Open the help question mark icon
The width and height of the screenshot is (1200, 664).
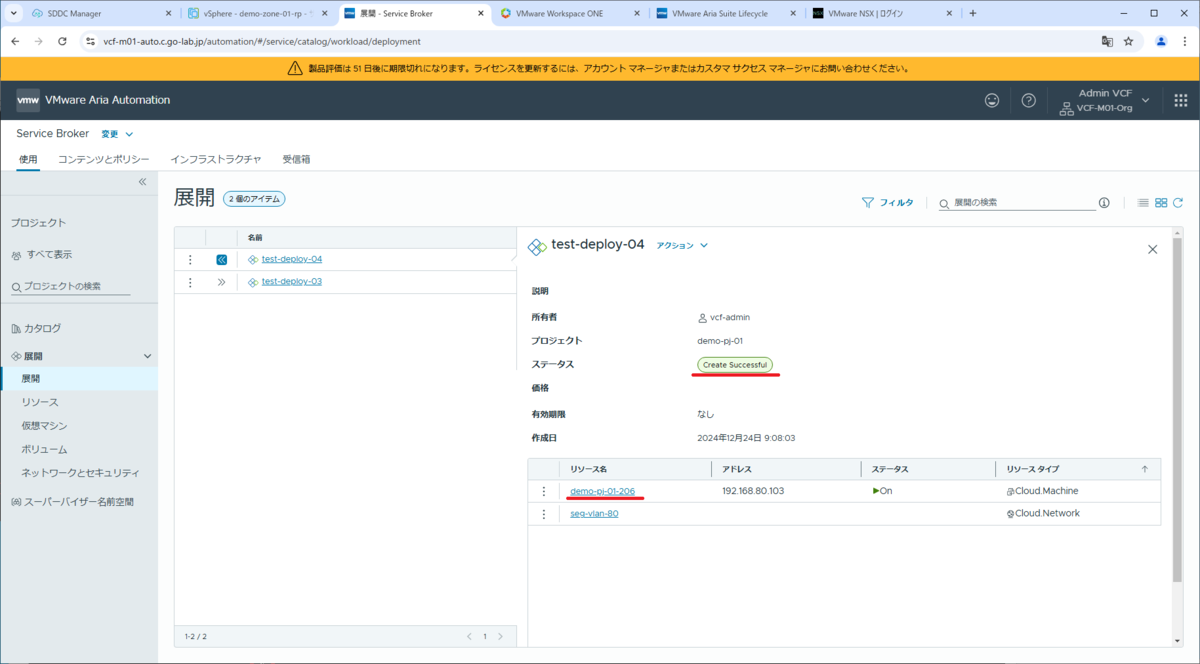pos(1028,100)
